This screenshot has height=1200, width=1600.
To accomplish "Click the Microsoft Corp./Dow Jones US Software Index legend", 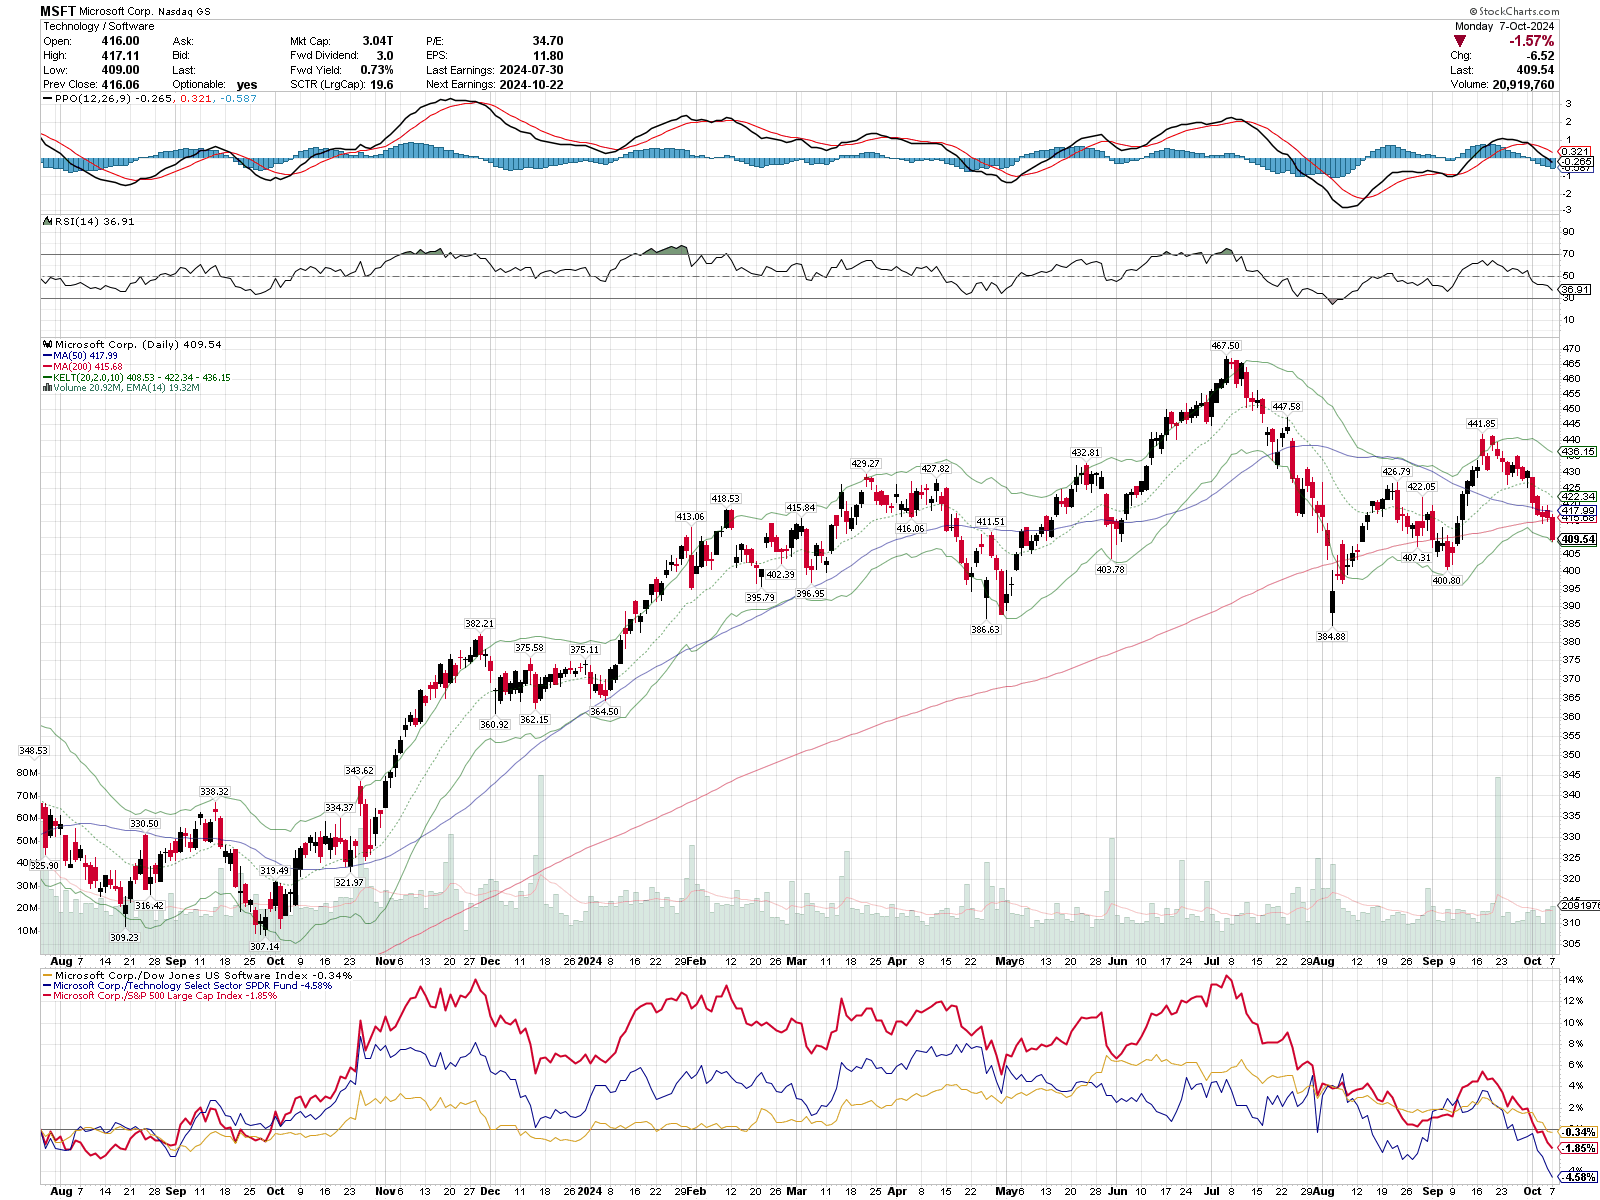I will 203,975.
